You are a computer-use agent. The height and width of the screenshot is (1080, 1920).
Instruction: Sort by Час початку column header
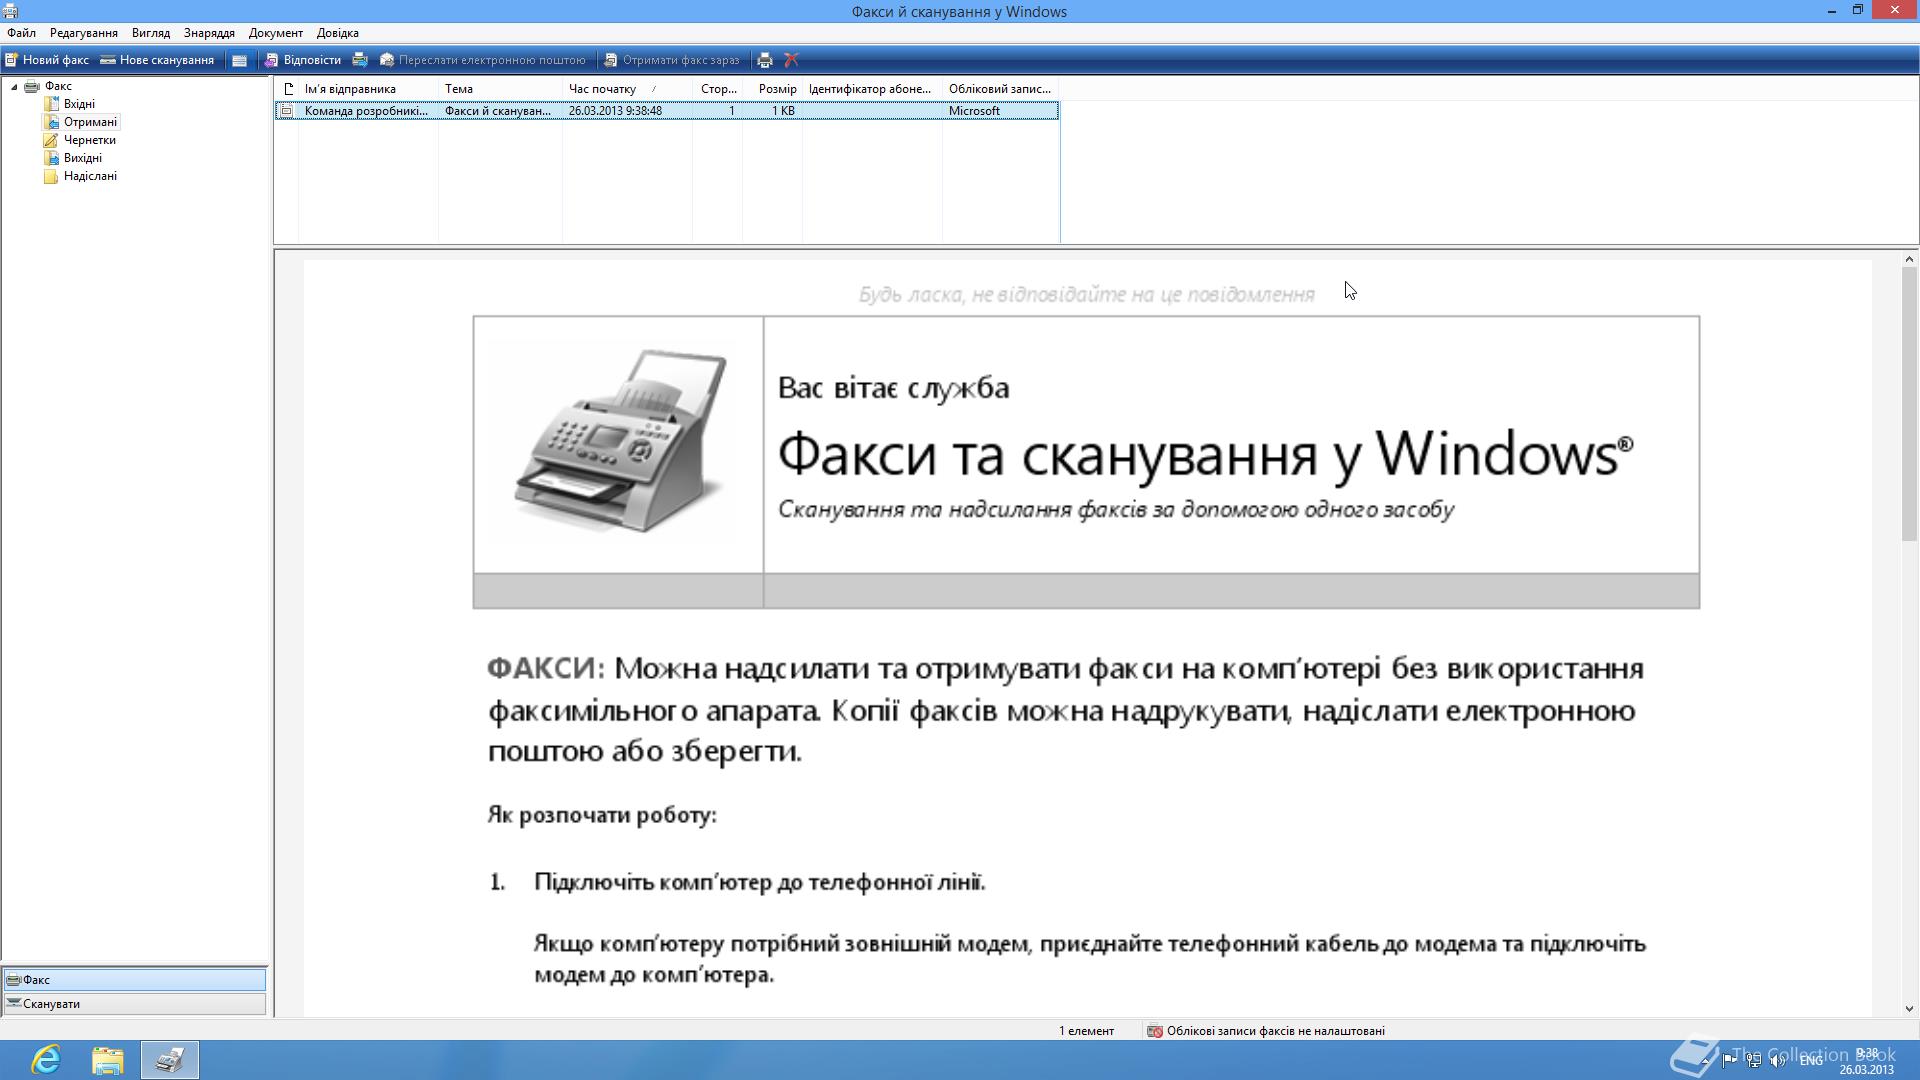[627, 89]
